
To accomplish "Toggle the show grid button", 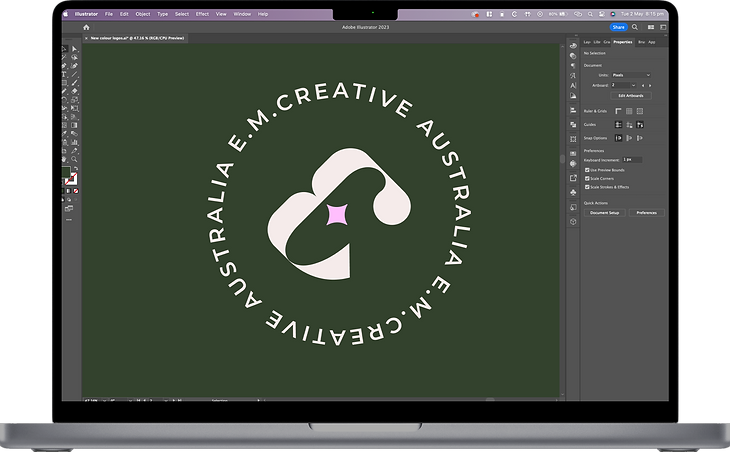I will [629, 111].
